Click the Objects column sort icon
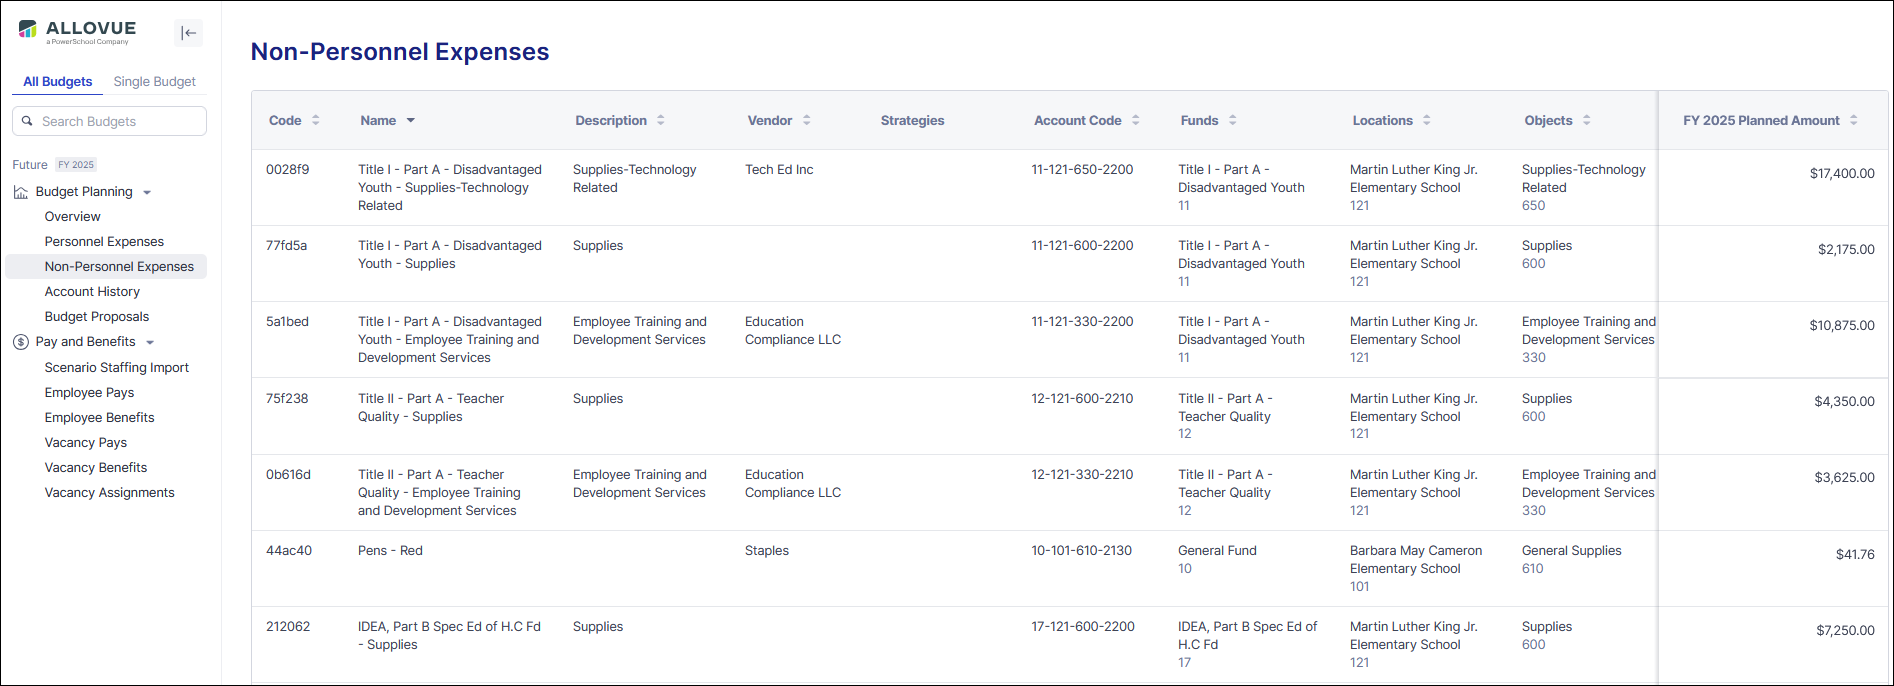The image size is (1894, 686). tap(1587, 120)
